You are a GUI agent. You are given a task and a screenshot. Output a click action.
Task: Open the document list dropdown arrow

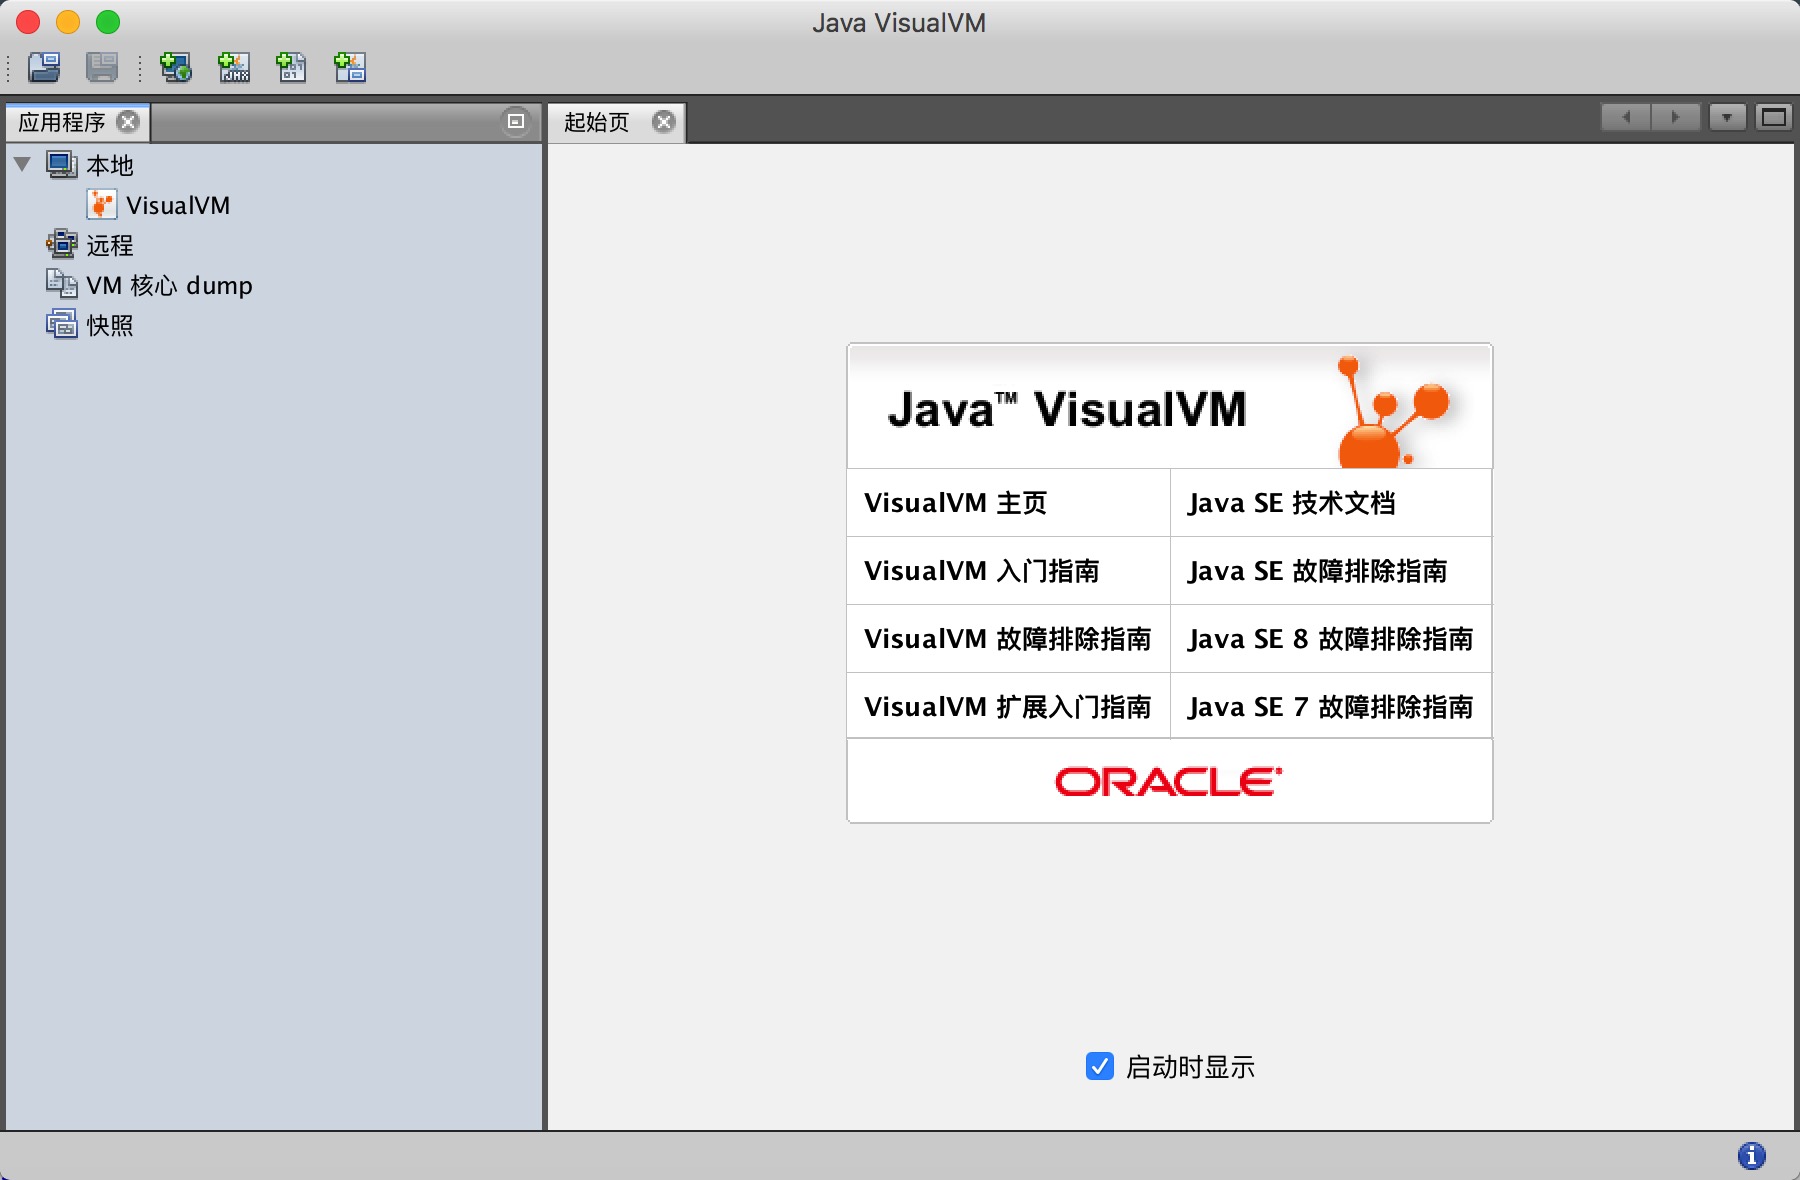pos(1727,118)
